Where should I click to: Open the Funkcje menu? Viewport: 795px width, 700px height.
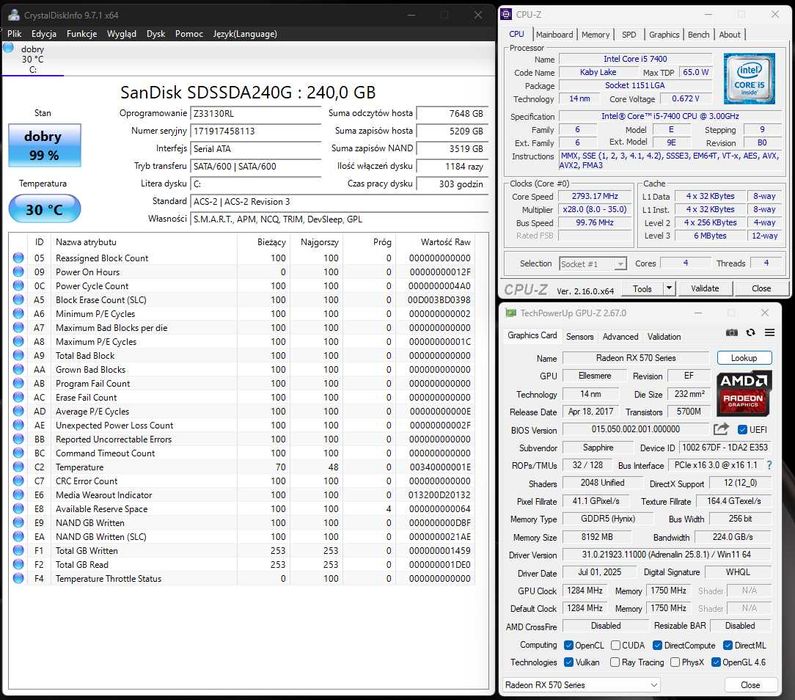click(x=82, y=33)
